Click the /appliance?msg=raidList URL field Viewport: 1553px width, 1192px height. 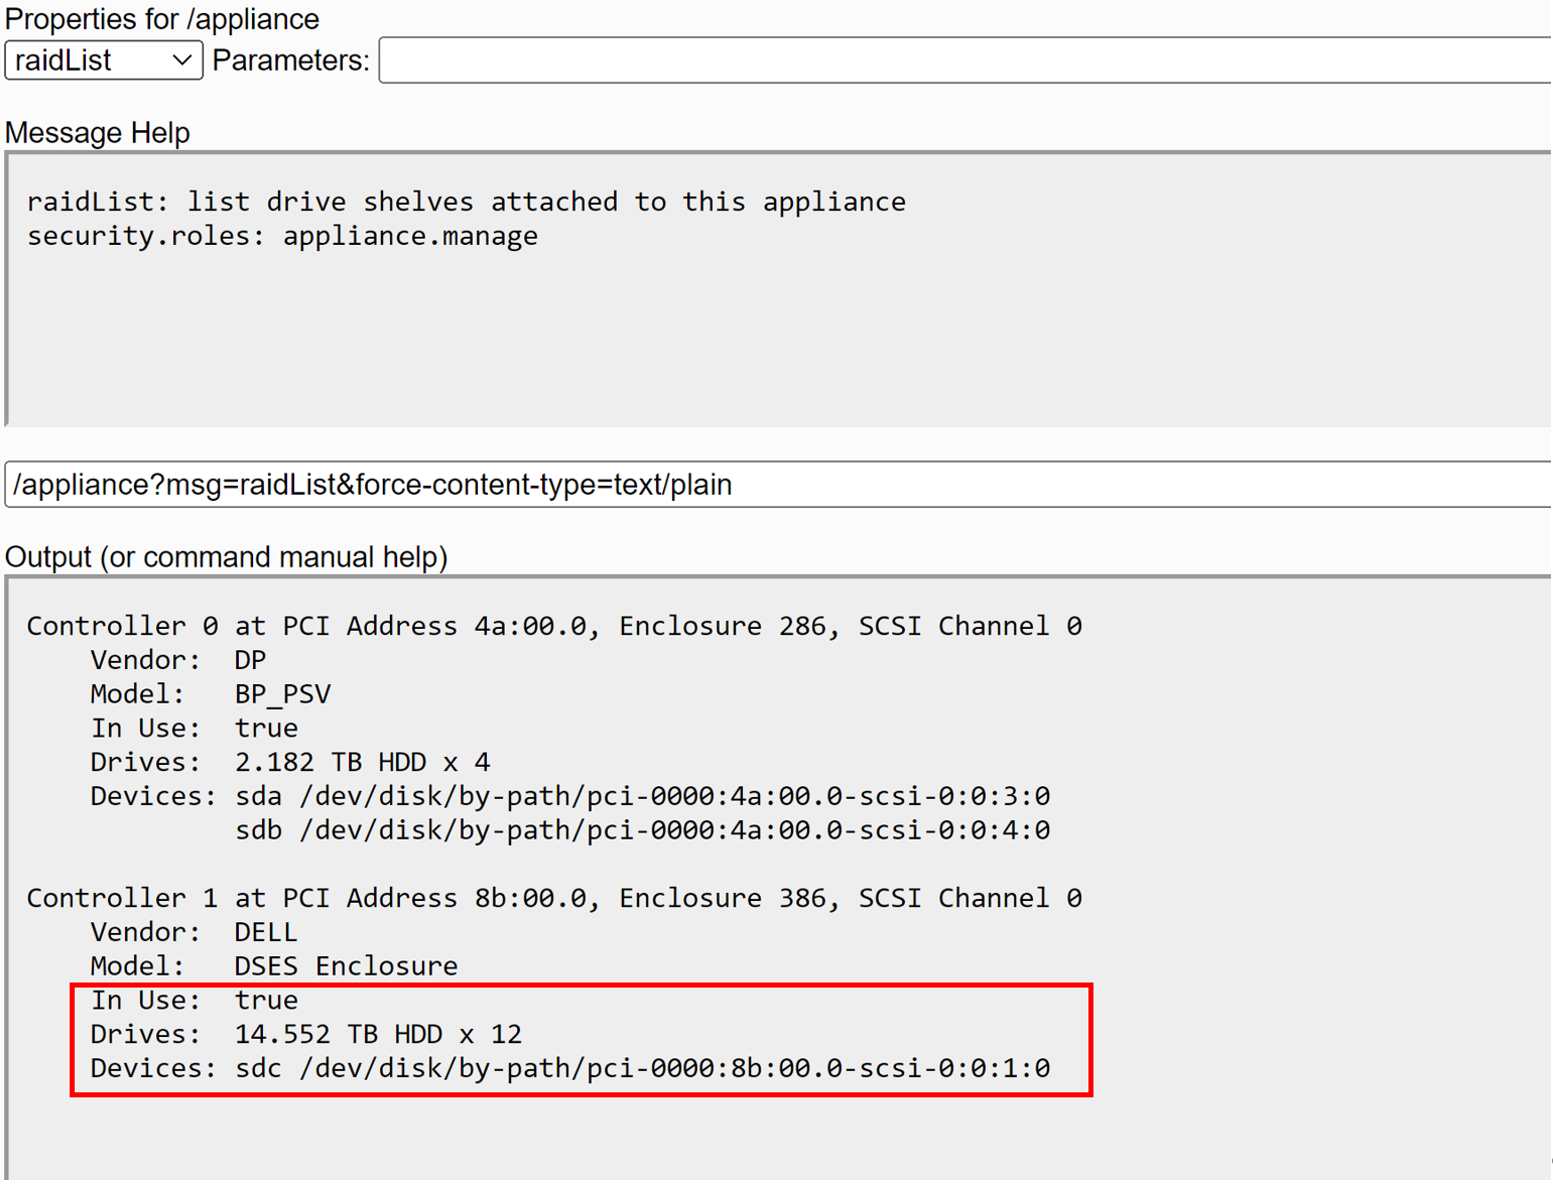779,485
